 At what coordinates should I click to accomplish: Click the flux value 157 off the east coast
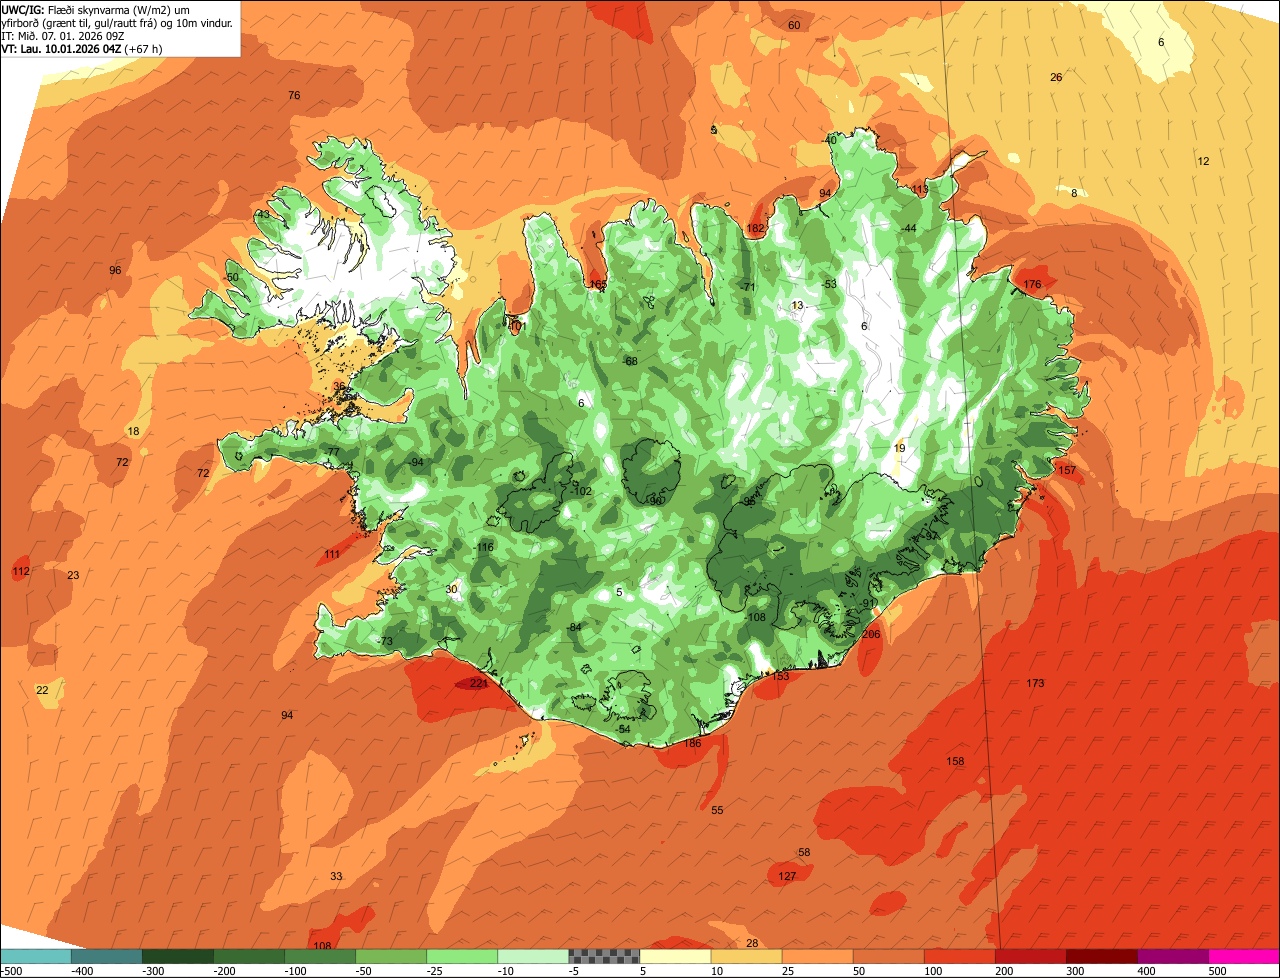pyautogui.click(x=1067, y=470)
